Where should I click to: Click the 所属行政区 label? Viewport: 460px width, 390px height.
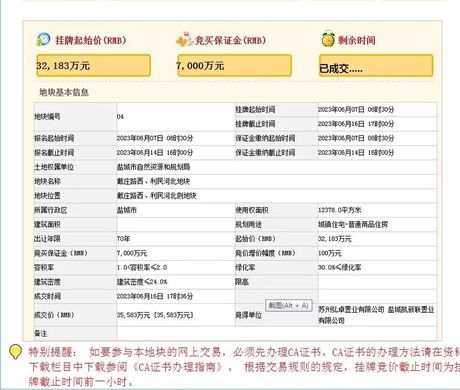51,210
